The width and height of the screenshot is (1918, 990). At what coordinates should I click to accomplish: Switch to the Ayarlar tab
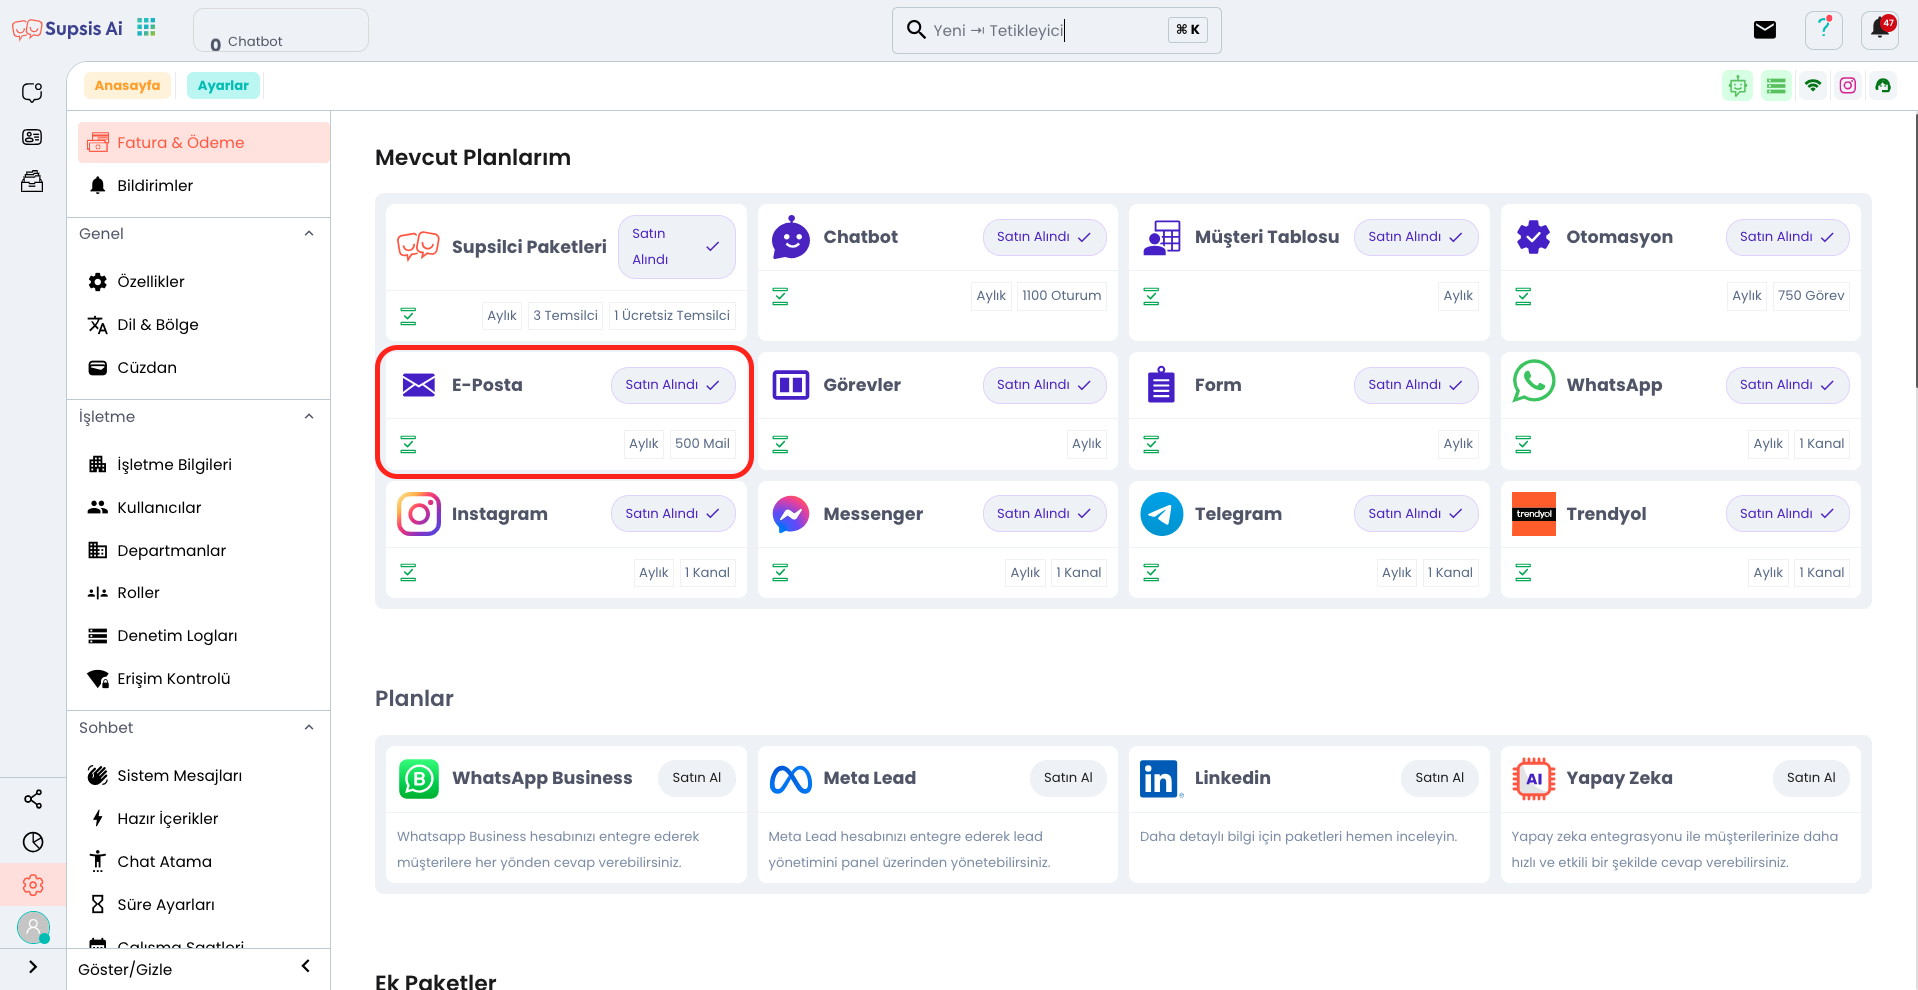click(223, 86)
